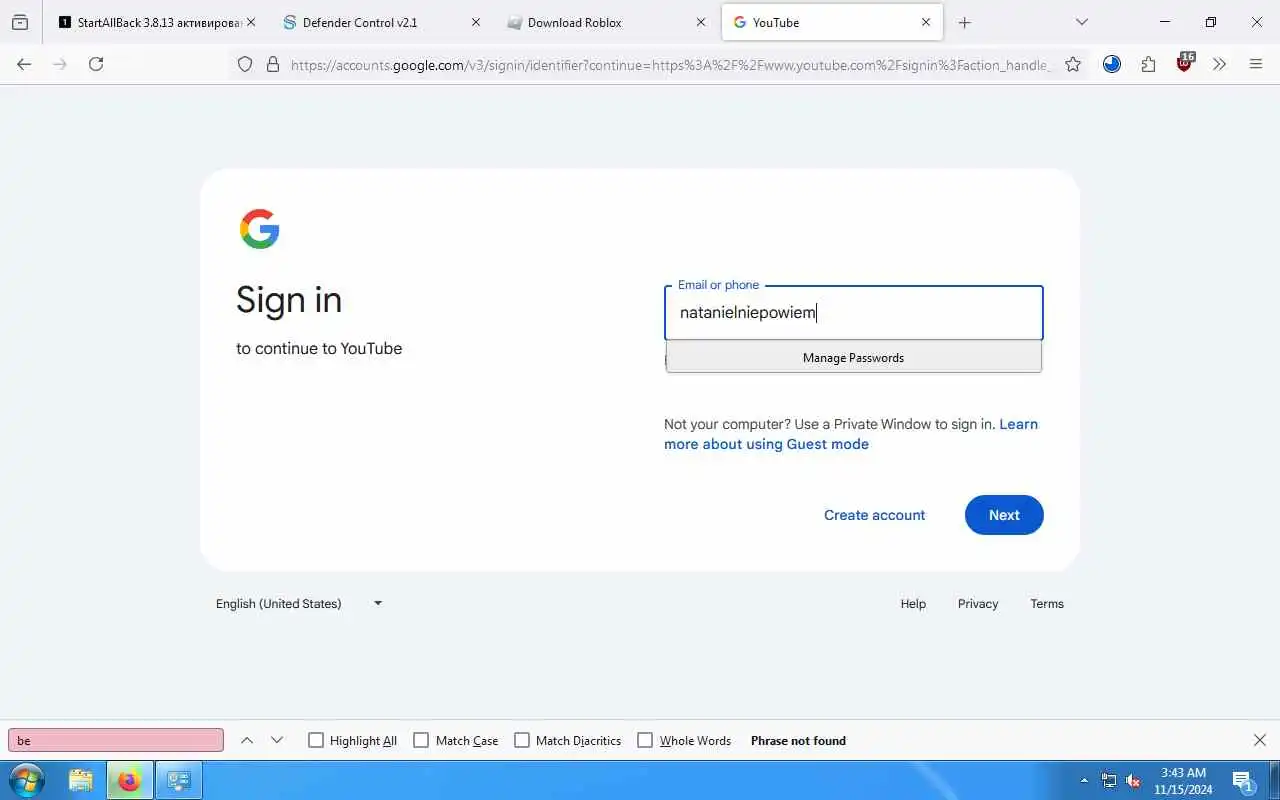The width and height of the screenshot is (1280, 800).
Task: Select the YouTube tab
Action: pyautogui.click(x=832, y=22)
